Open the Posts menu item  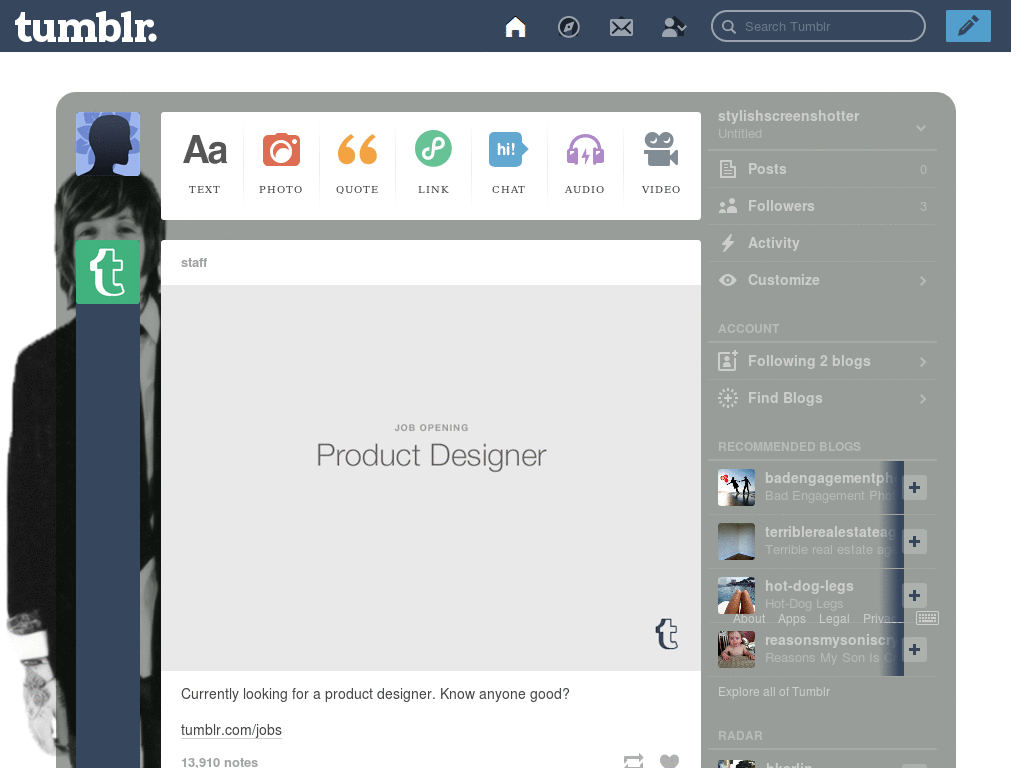coord(822,169)
